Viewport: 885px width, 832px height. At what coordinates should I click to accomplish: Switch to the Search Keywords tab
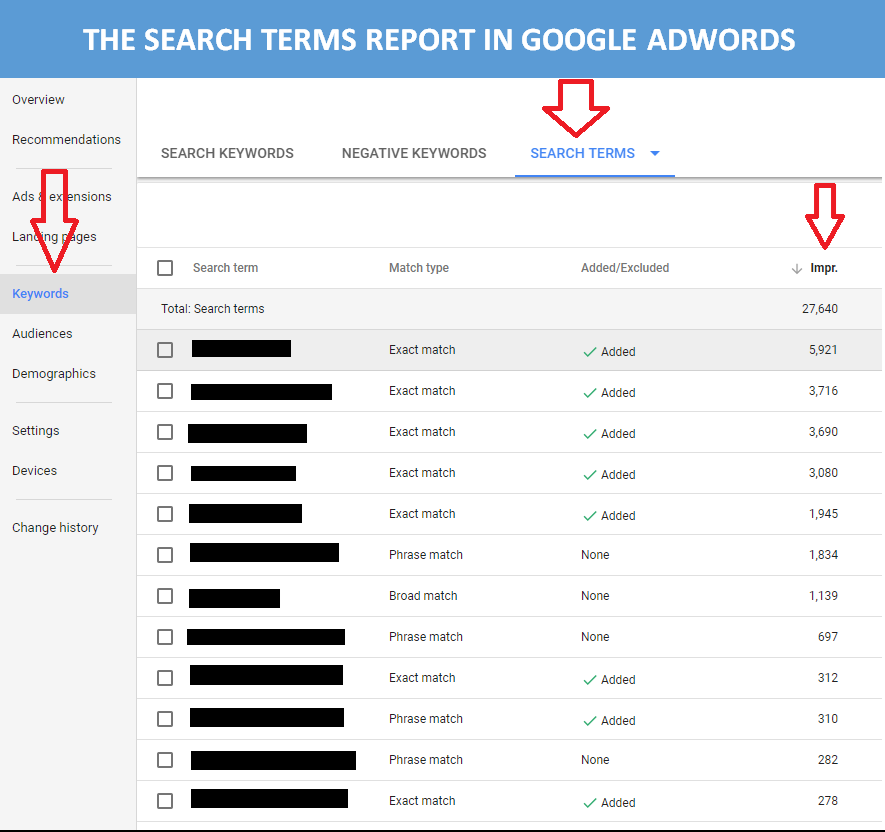227,153
